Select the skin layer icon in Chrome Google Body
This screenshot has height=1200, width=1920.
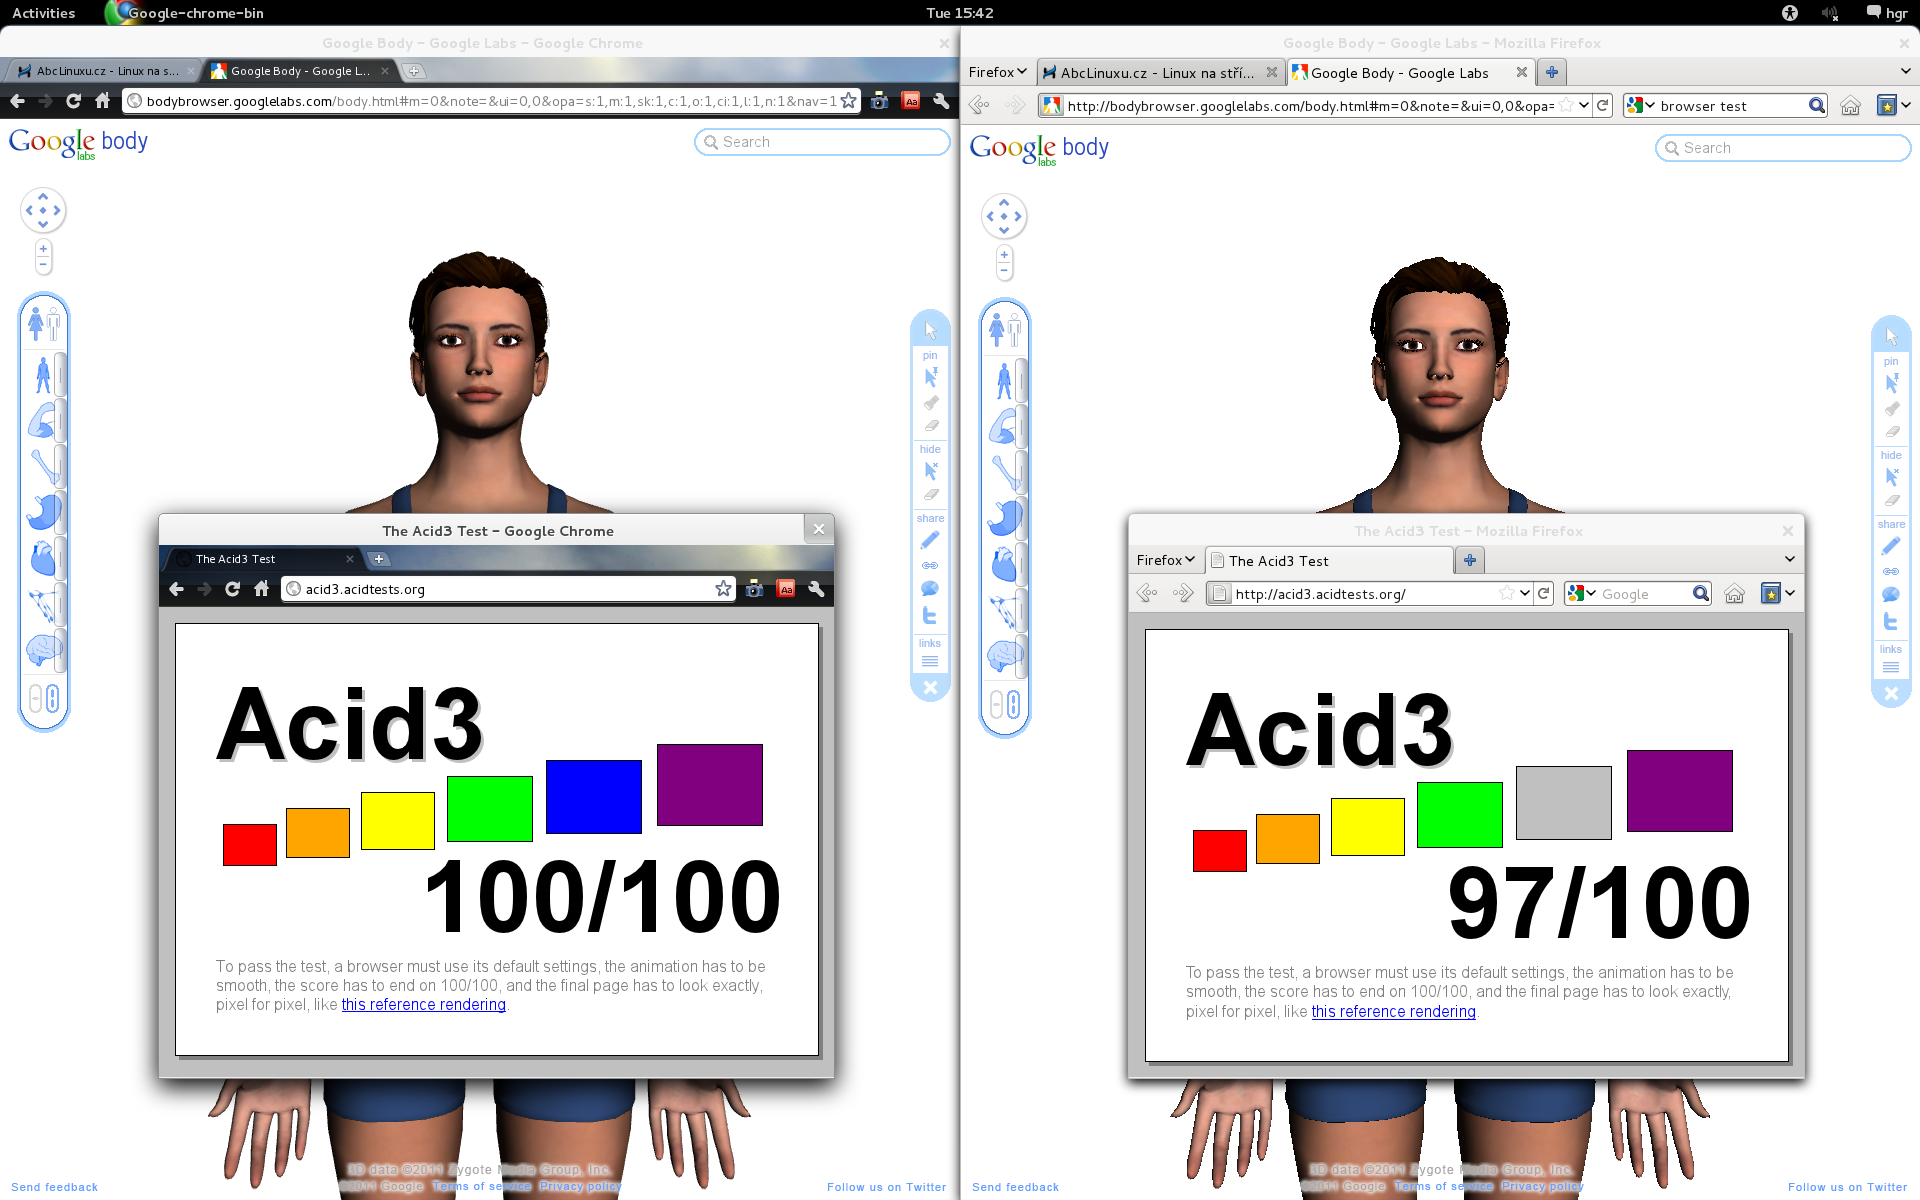tap(42, 375)
